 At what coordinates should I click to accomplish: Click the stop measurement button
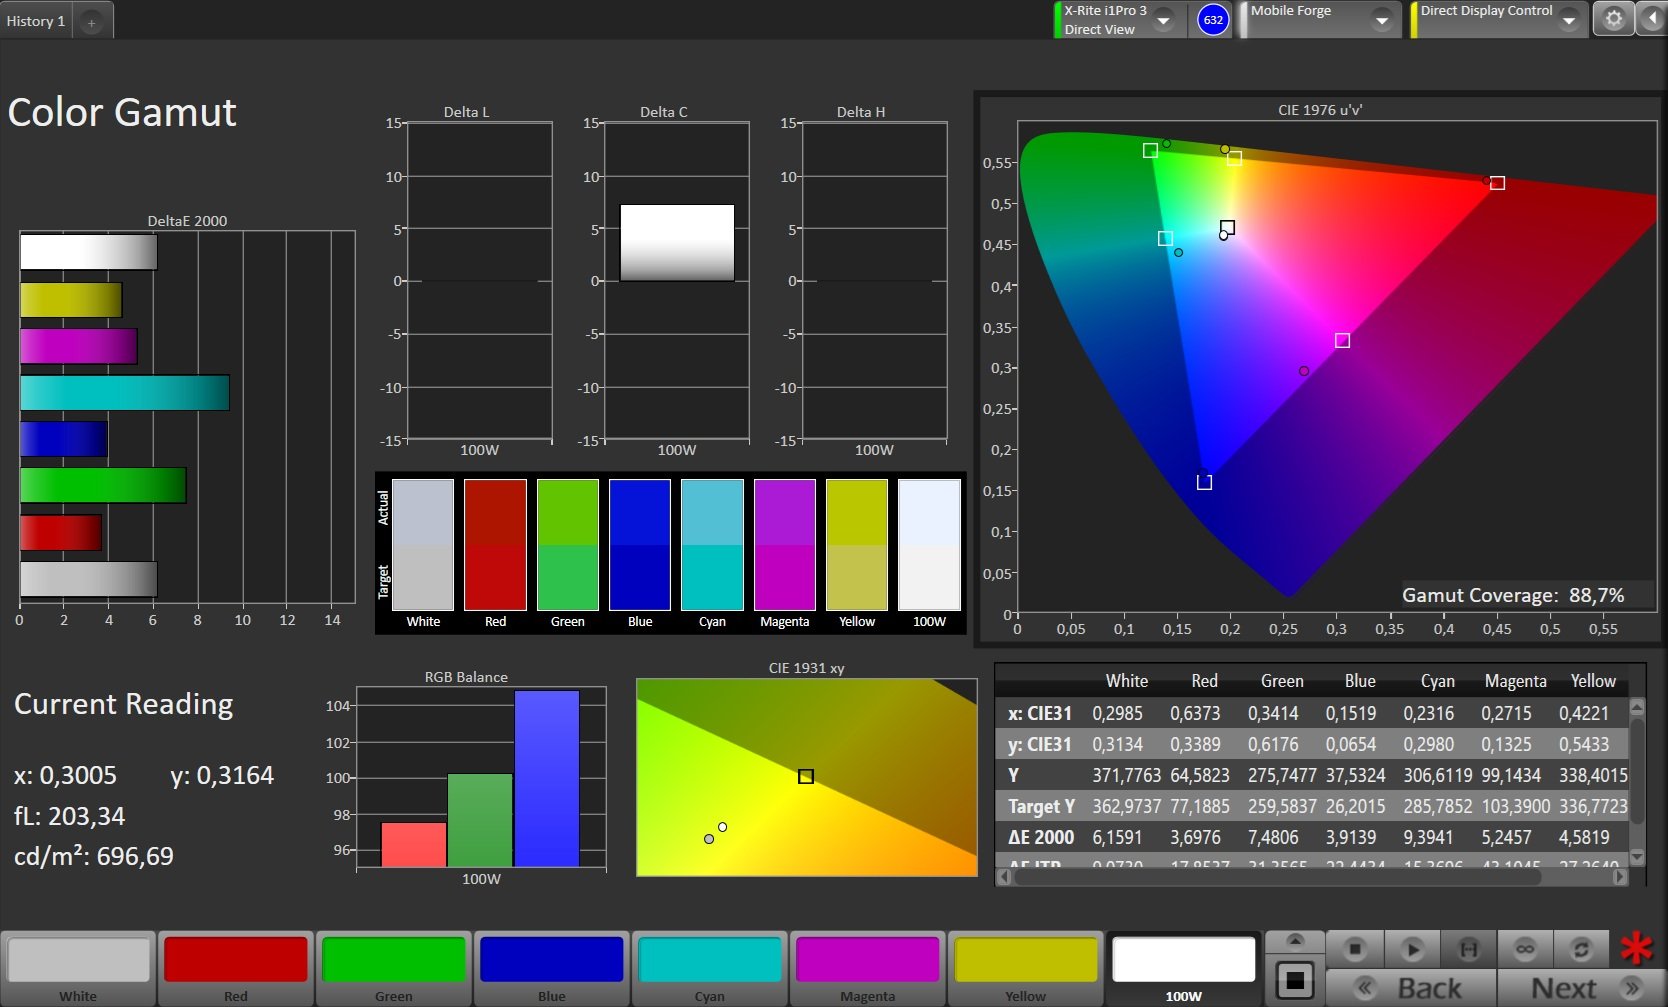coord(1355,948)
